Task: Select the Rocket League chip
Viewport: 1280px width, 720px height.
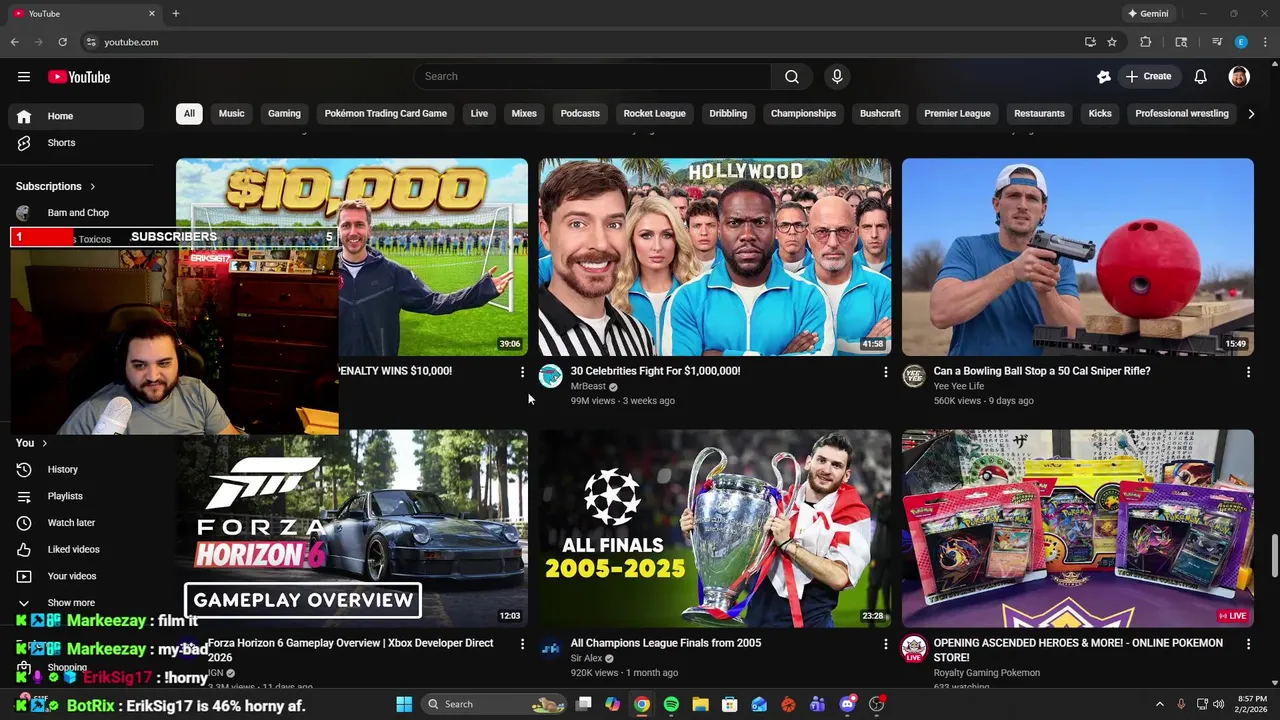Action: tap(654, 114)
